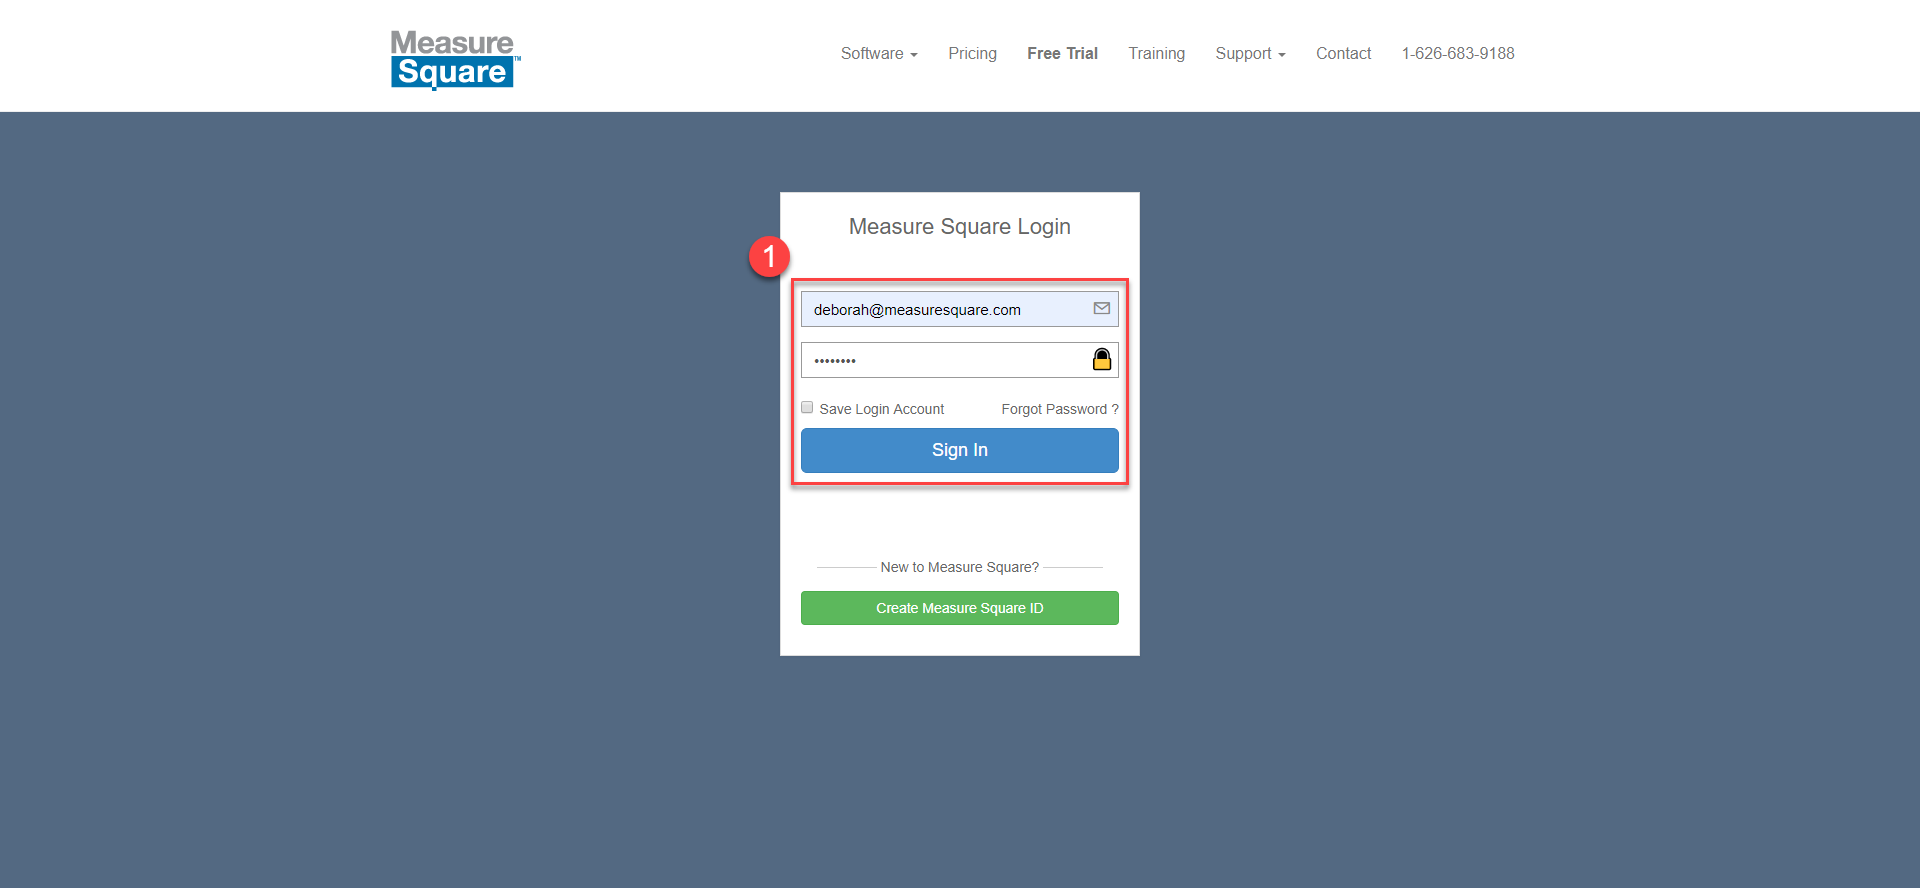1920x888 pixels.
Task: Expand the Software dropdown menu
Action: [879, 54]
